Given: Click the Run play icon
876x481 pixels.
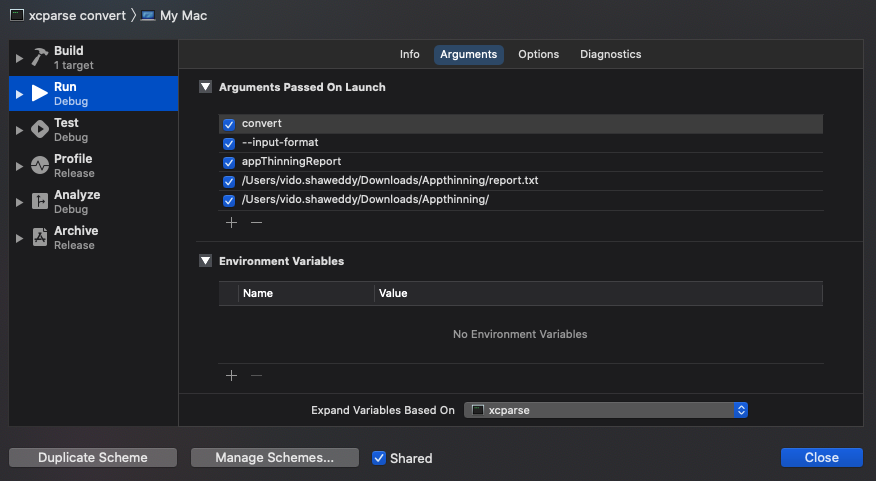Looking at the screenshot, I should coord(39,93).
